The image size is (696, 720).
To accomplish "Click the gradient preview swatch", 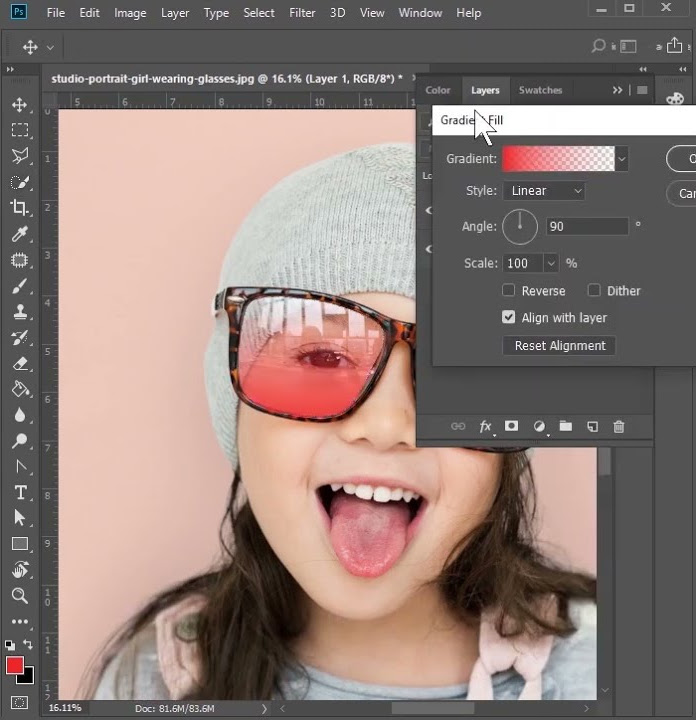I will [558, 159].
